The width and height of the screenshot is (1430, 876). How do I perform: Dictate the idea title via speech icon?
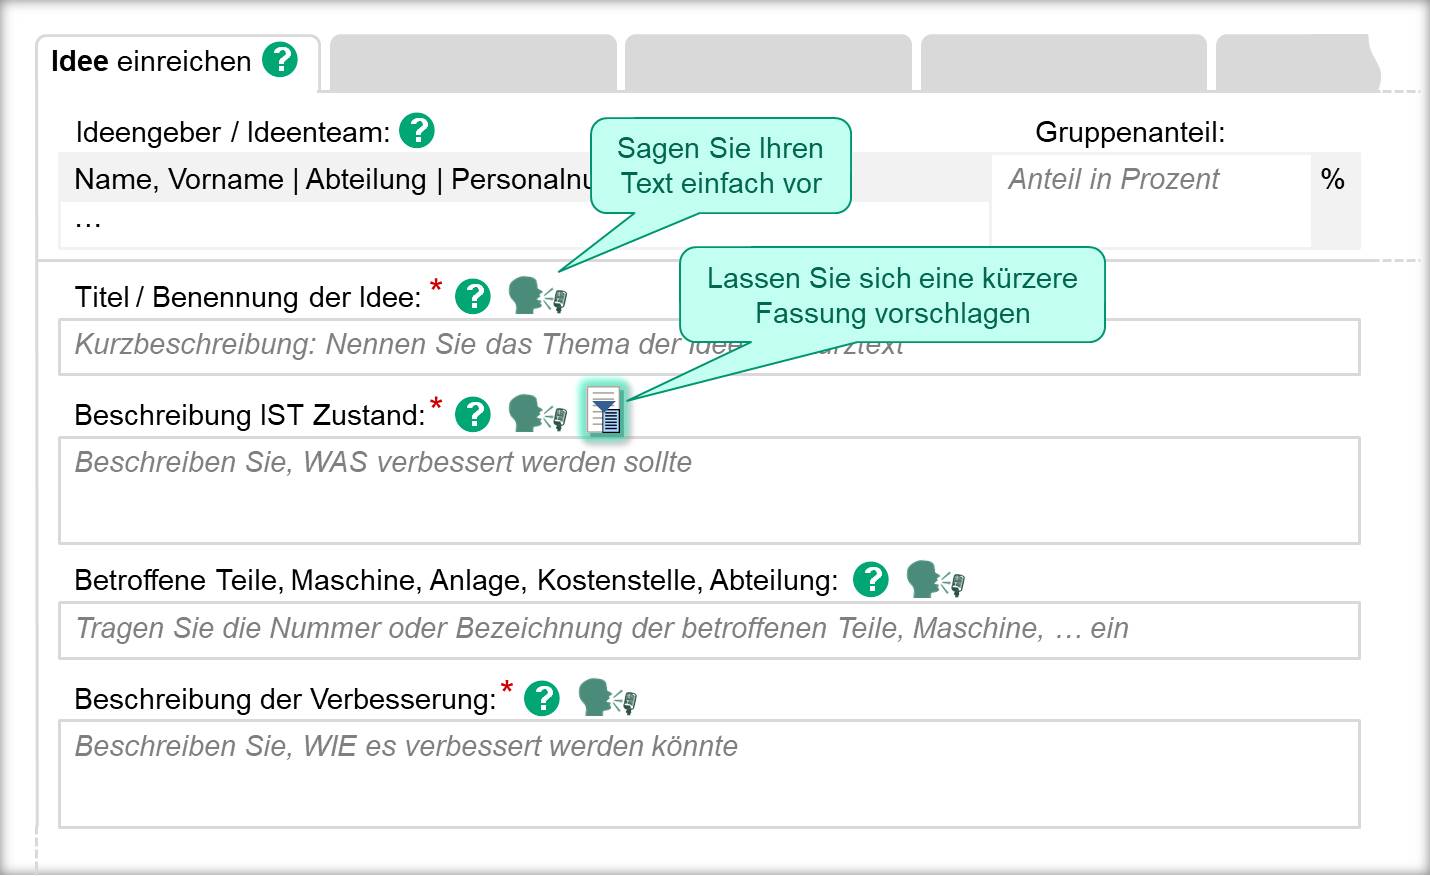tap(537, 297)
